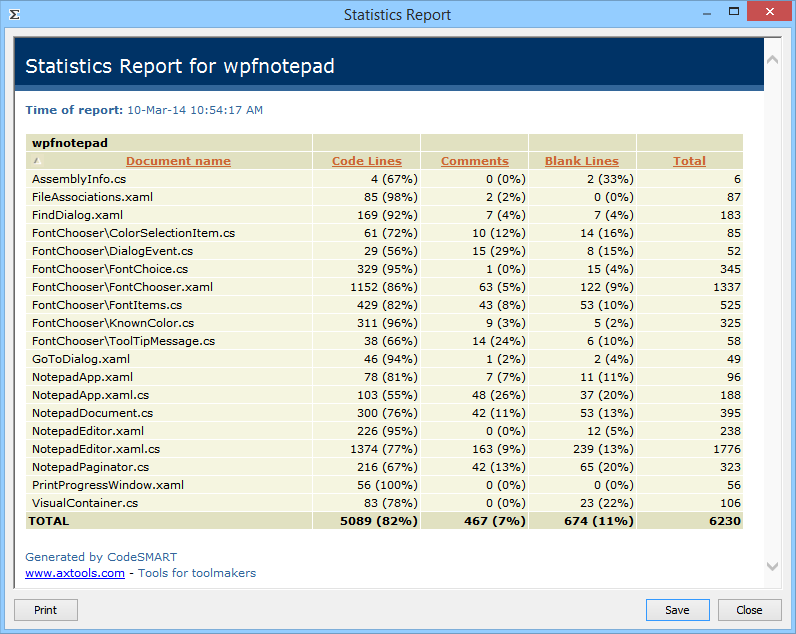Click the sigma application icon in title bar

pyautogui.click(x=14, y=14)
